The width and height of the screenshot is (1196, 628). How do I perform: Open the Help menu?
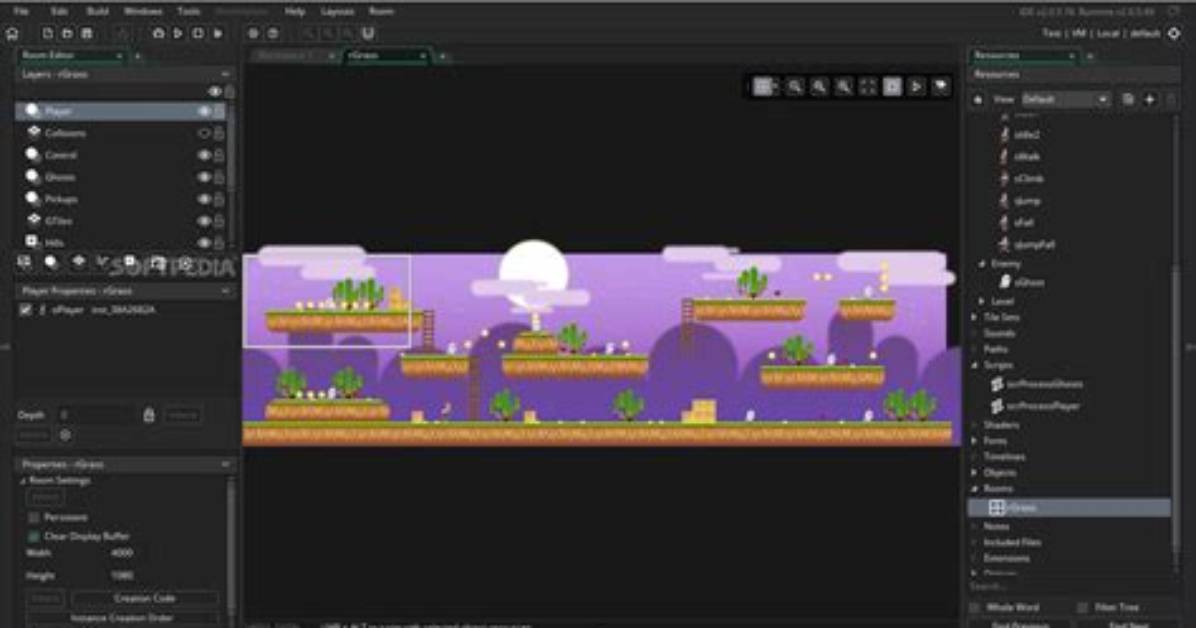pyautogui.click(x=294, y=11)
